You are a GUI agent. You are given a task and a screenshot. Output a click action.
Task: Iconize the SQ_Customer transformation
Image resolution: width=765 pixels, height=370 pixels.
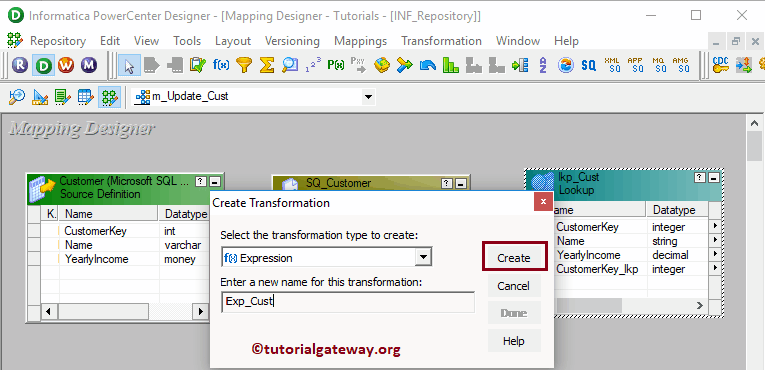(462, 184)
